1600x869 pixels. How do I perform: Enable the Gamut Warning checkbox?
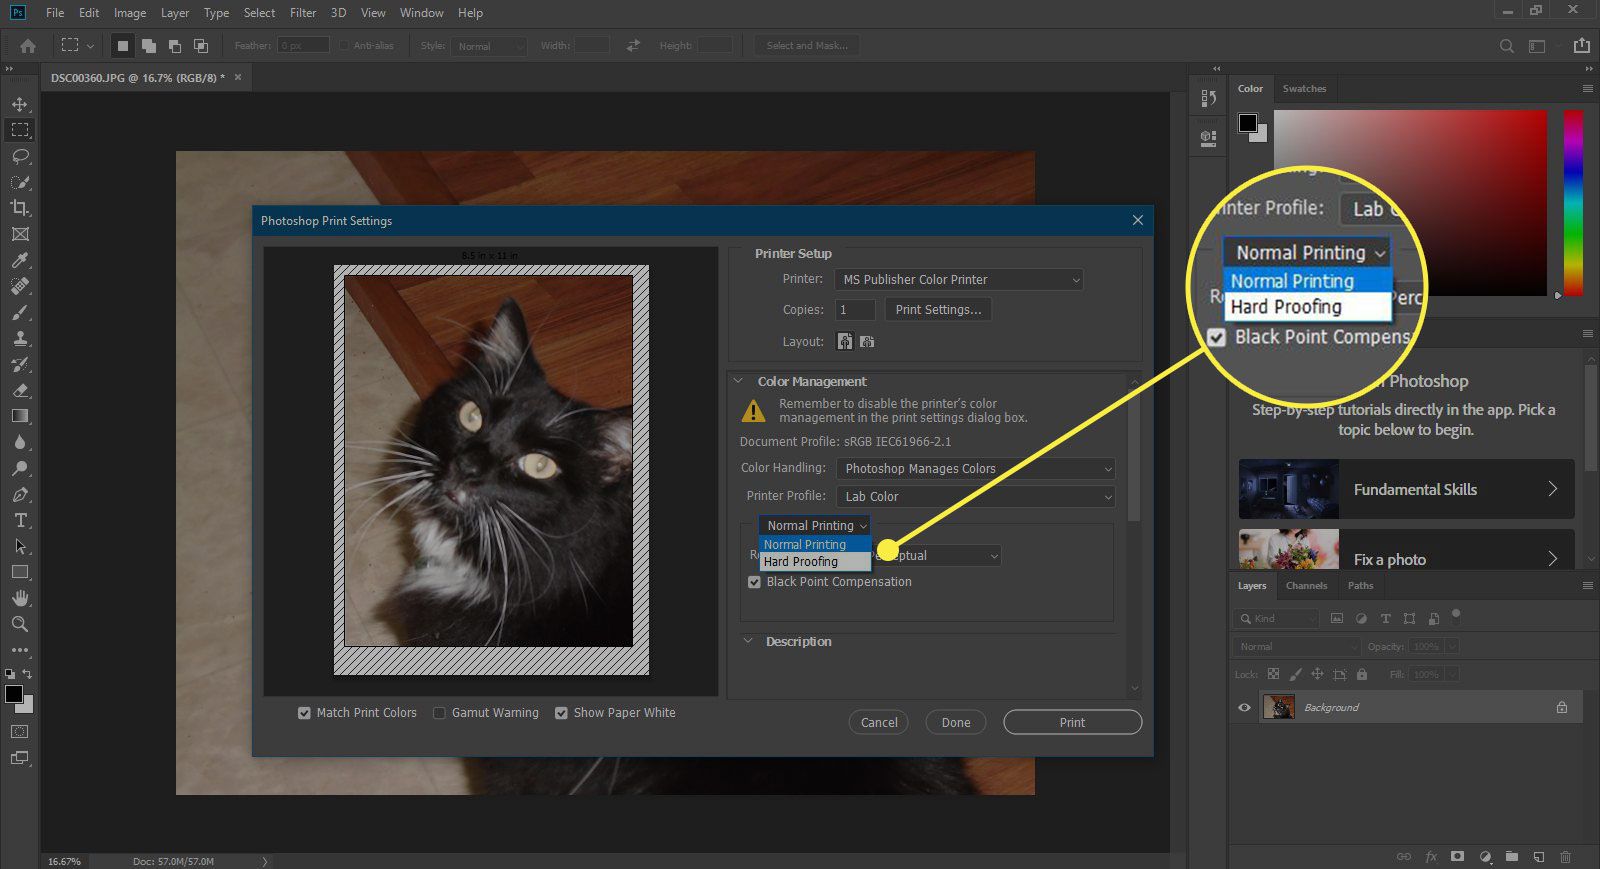[x=439, y=713]
